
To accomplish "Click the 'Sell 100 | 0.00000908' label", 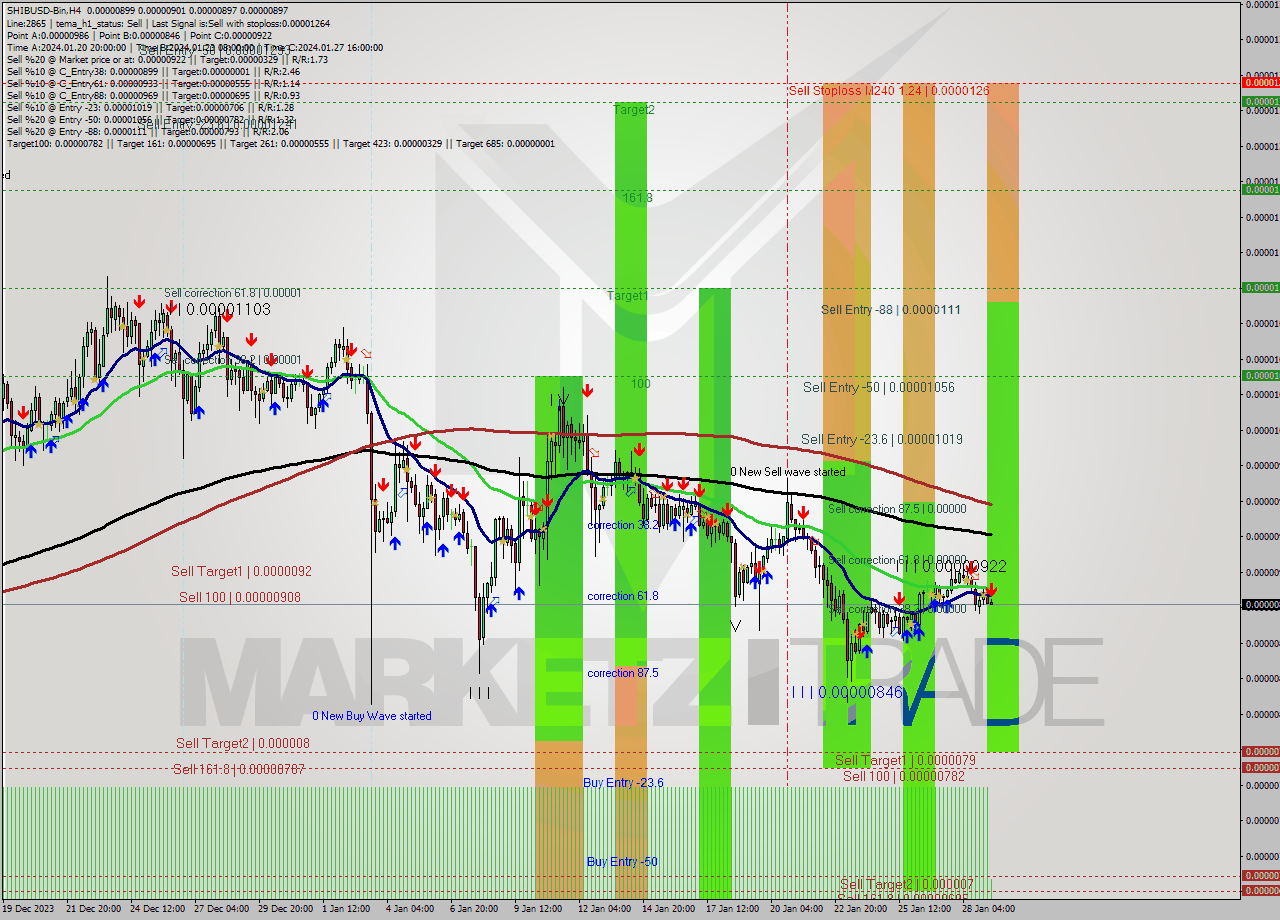I will click(x=240, y=597).
